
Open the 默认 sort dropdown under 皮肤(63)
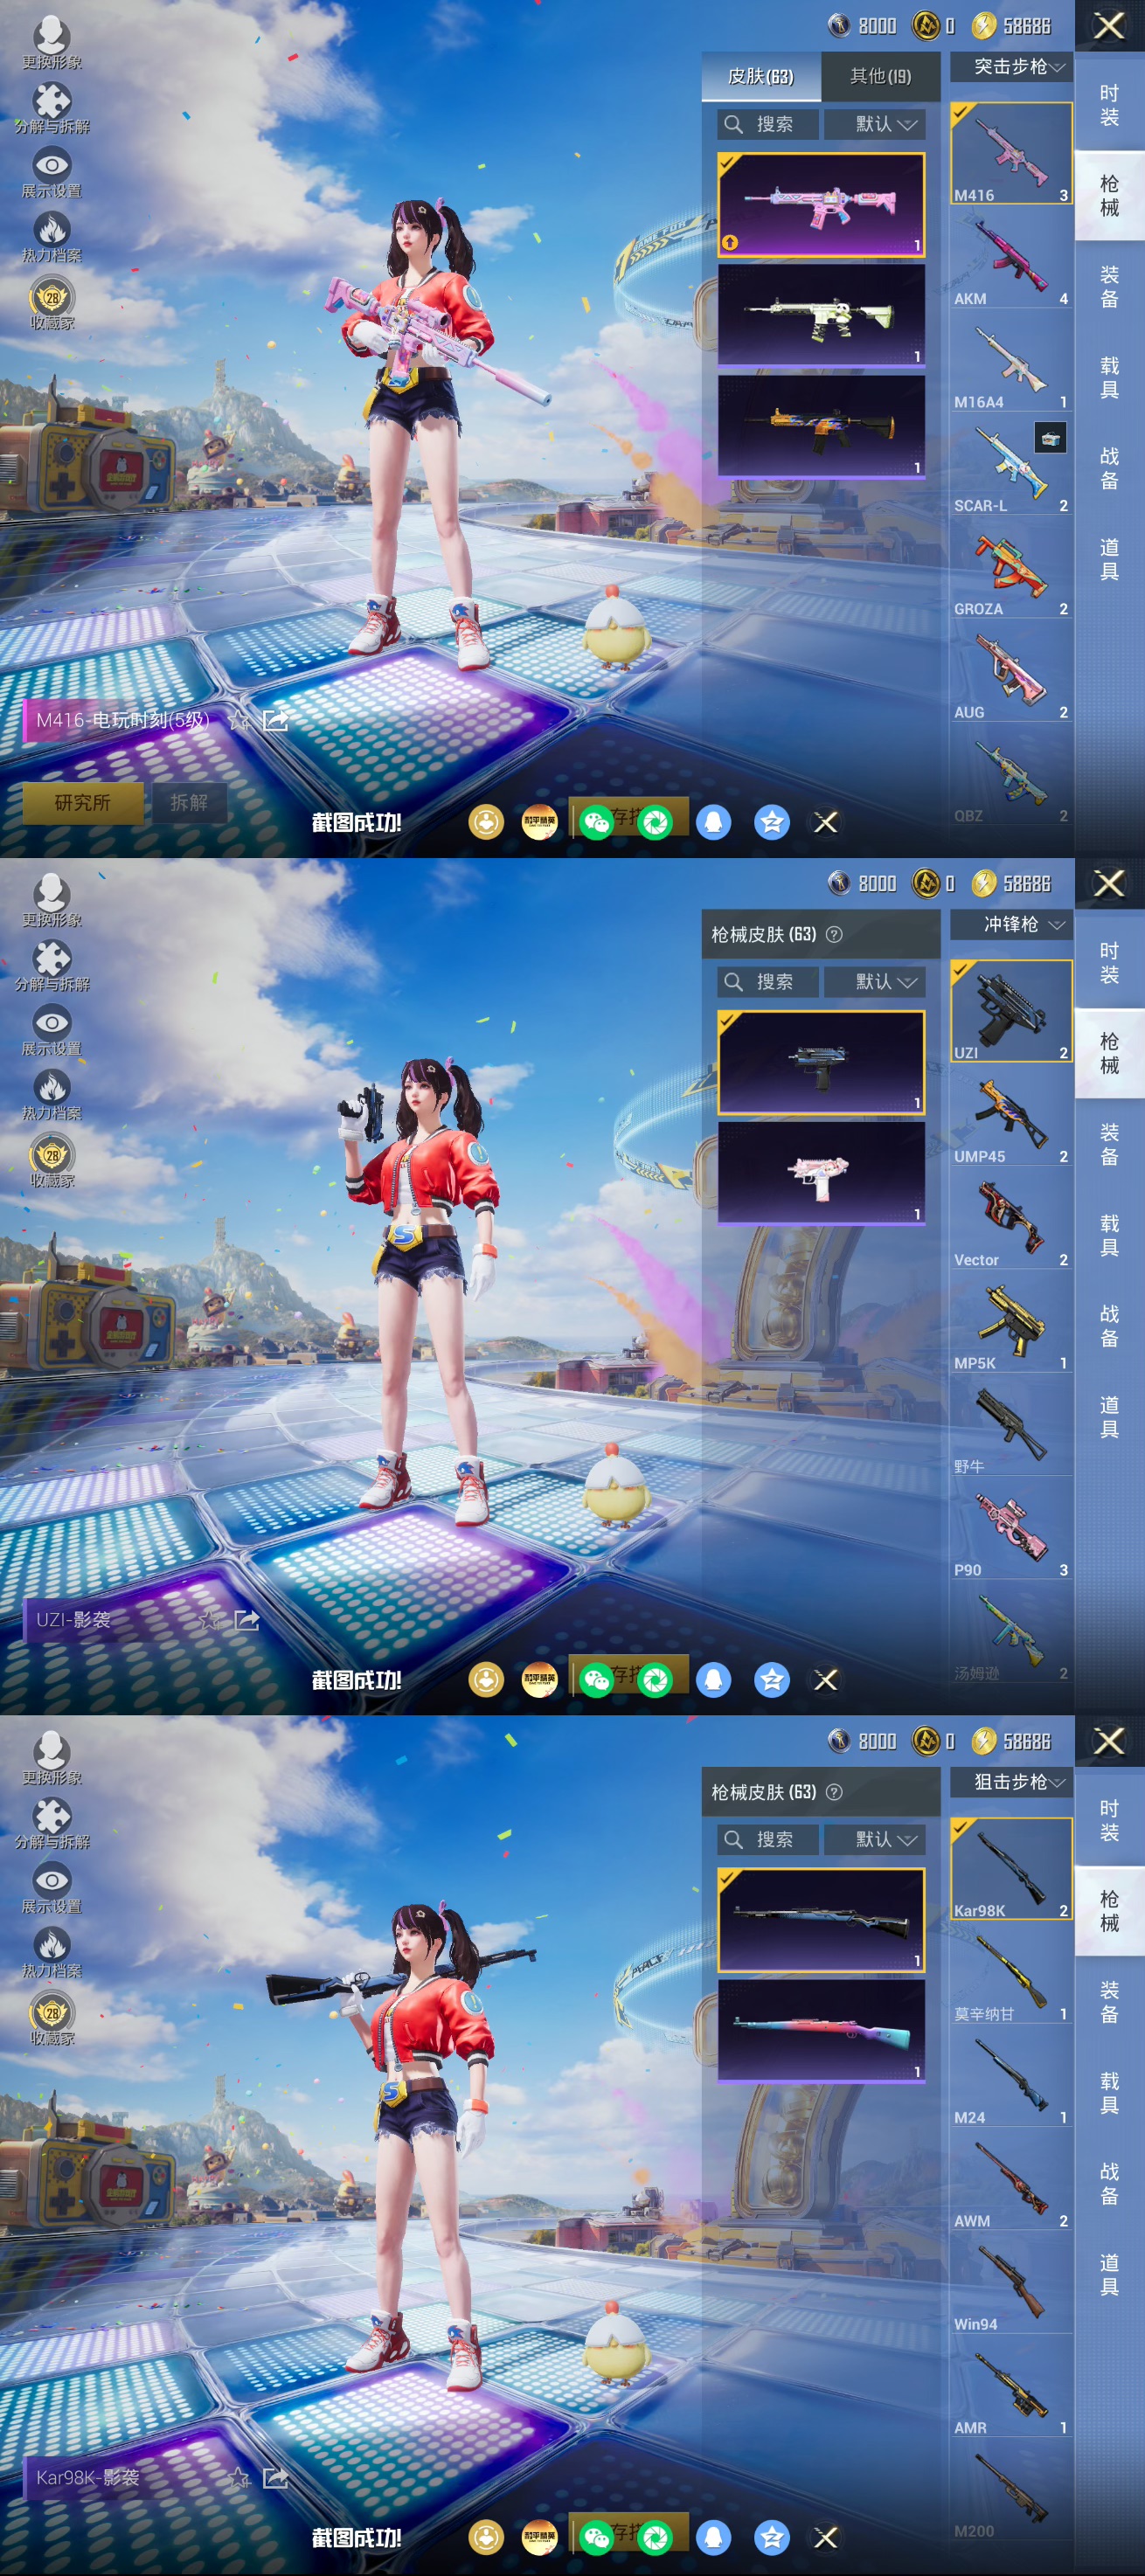pyautogui.click(x=875, y=124)
